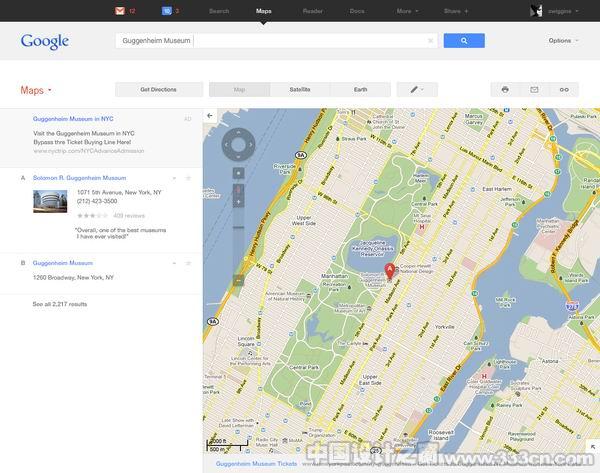600x473 pixels.
Task: Open the Guggenheim Museum in NYC ad link
Action: click(x=73, y=119)
